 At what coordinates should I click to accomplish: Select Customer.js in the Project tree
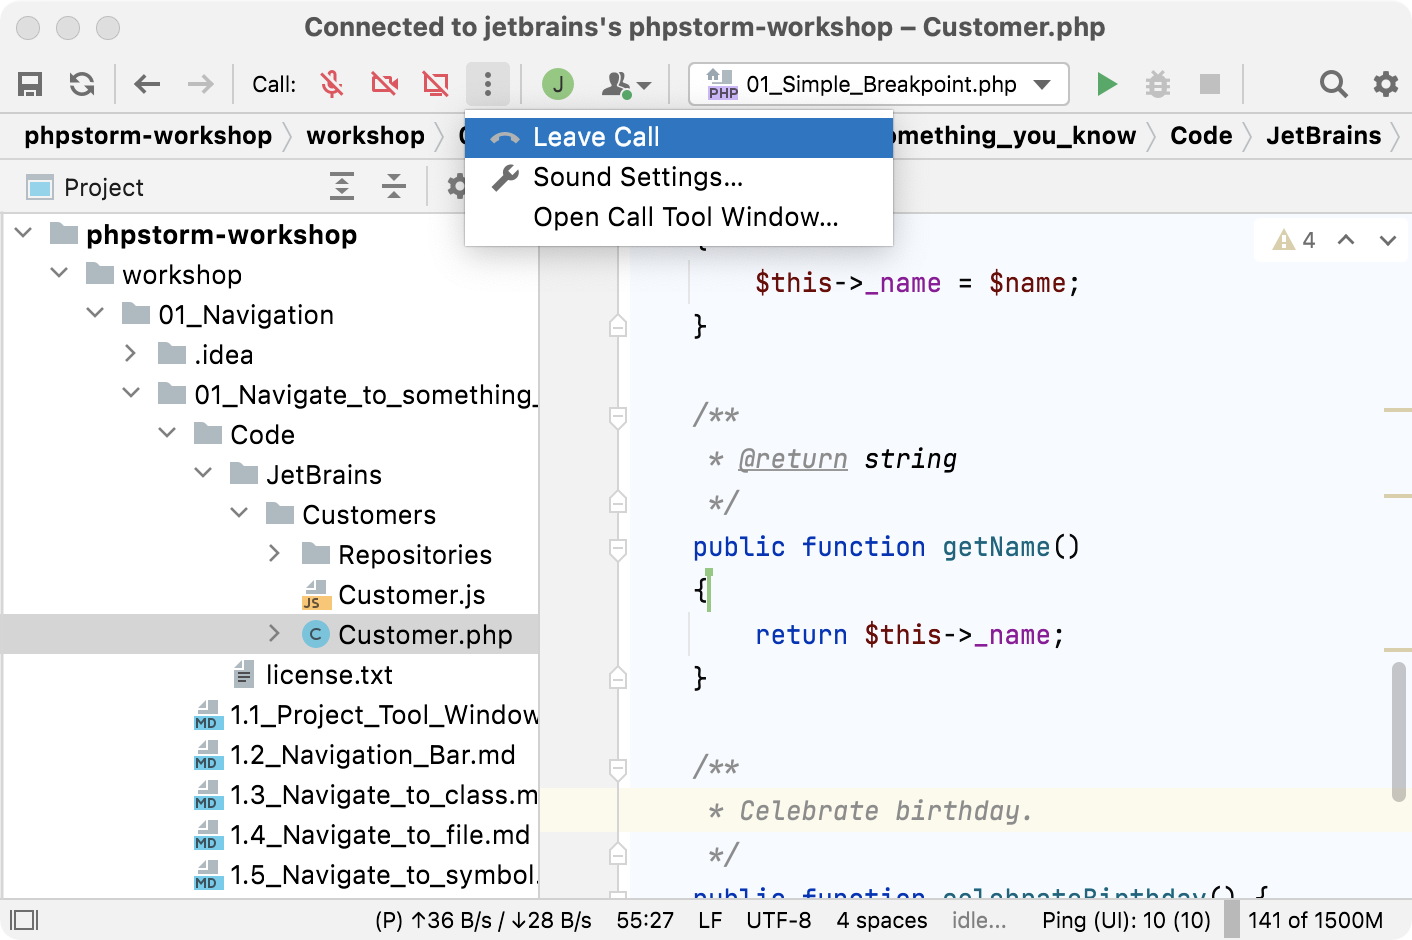411,594
